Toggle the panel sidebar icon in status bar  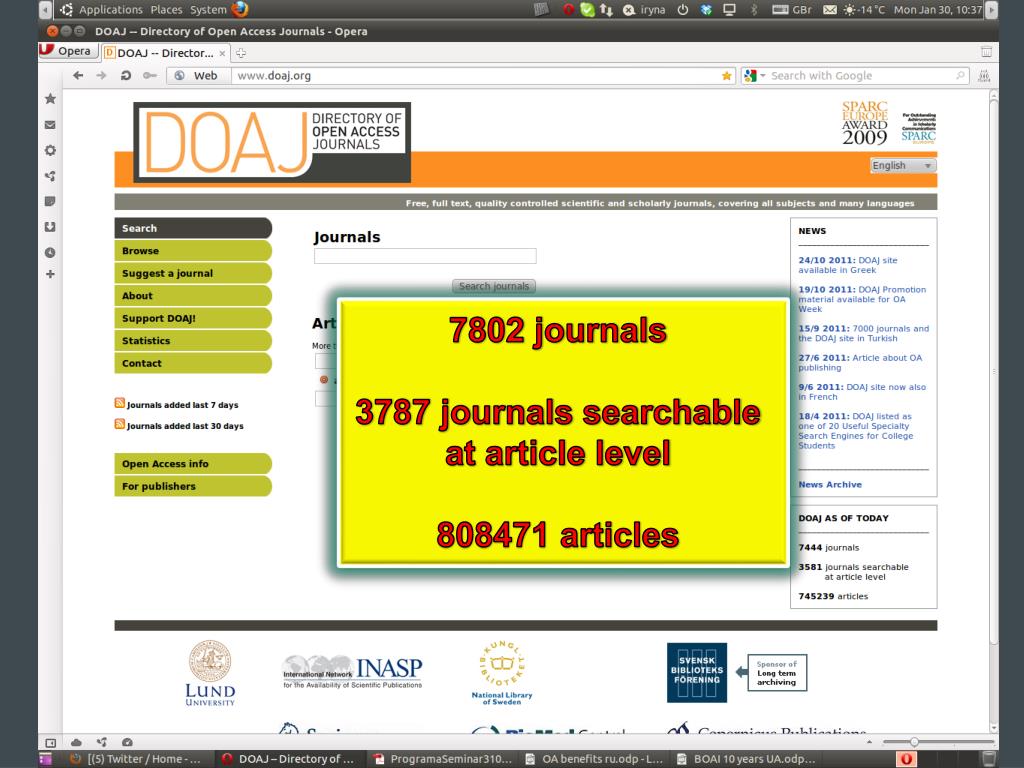click(50, 742)
